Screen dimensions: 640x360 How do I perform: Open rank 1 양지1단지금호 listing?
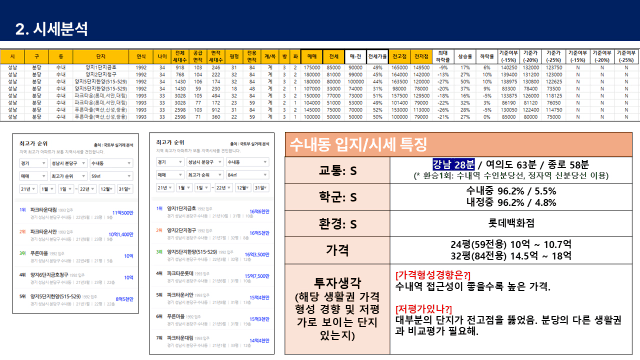click(x=212, y=212)
